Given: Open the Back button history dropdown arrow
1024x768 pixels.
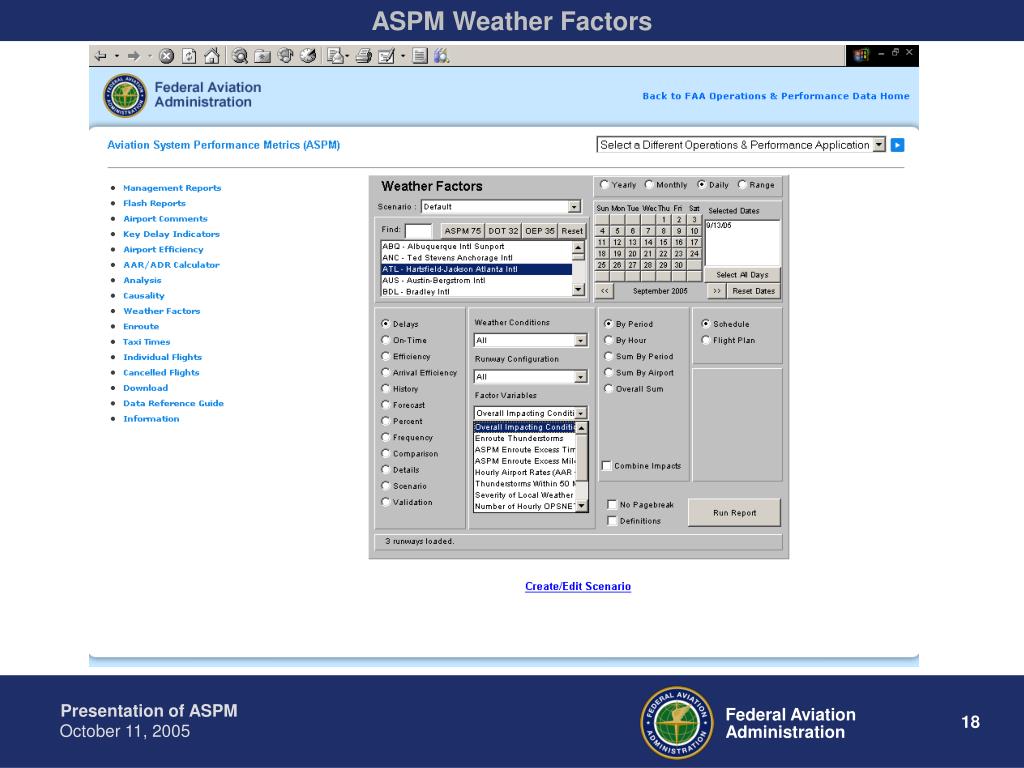Looking at the screenshot, I should (117, 56).
